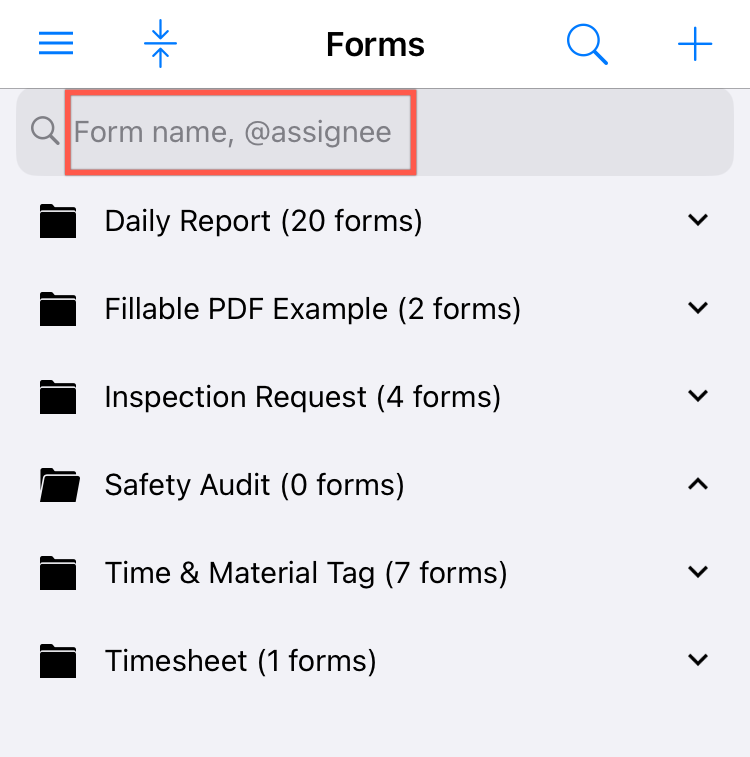Select the Daily Report (20 forms) row
Viewport: 750px width, 757px height.
pos(263,221)
